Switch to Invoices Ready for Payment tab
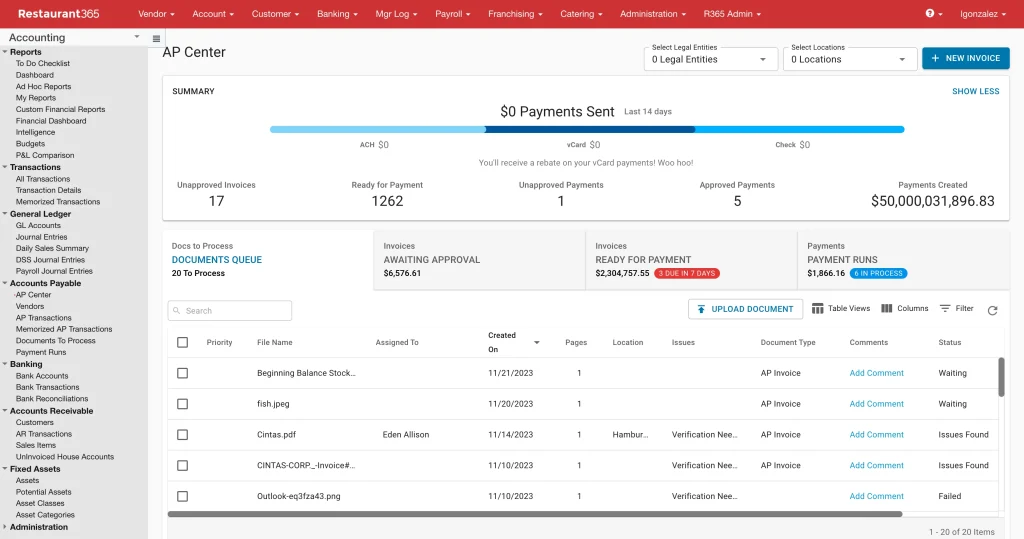Viewport: 1024px width, 539px height. point(692,260)
